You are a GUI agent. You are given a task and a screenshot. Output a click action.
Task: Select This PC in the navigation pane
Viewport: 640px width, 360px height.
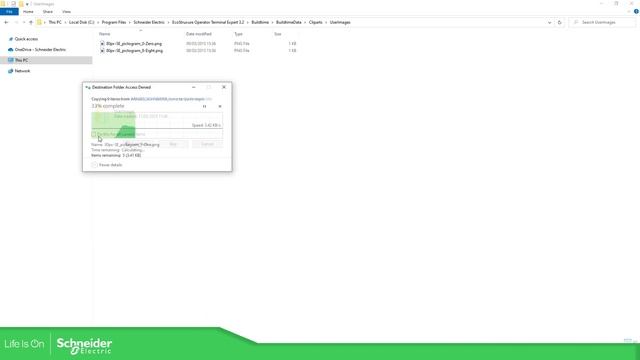[x=46, y=60]
